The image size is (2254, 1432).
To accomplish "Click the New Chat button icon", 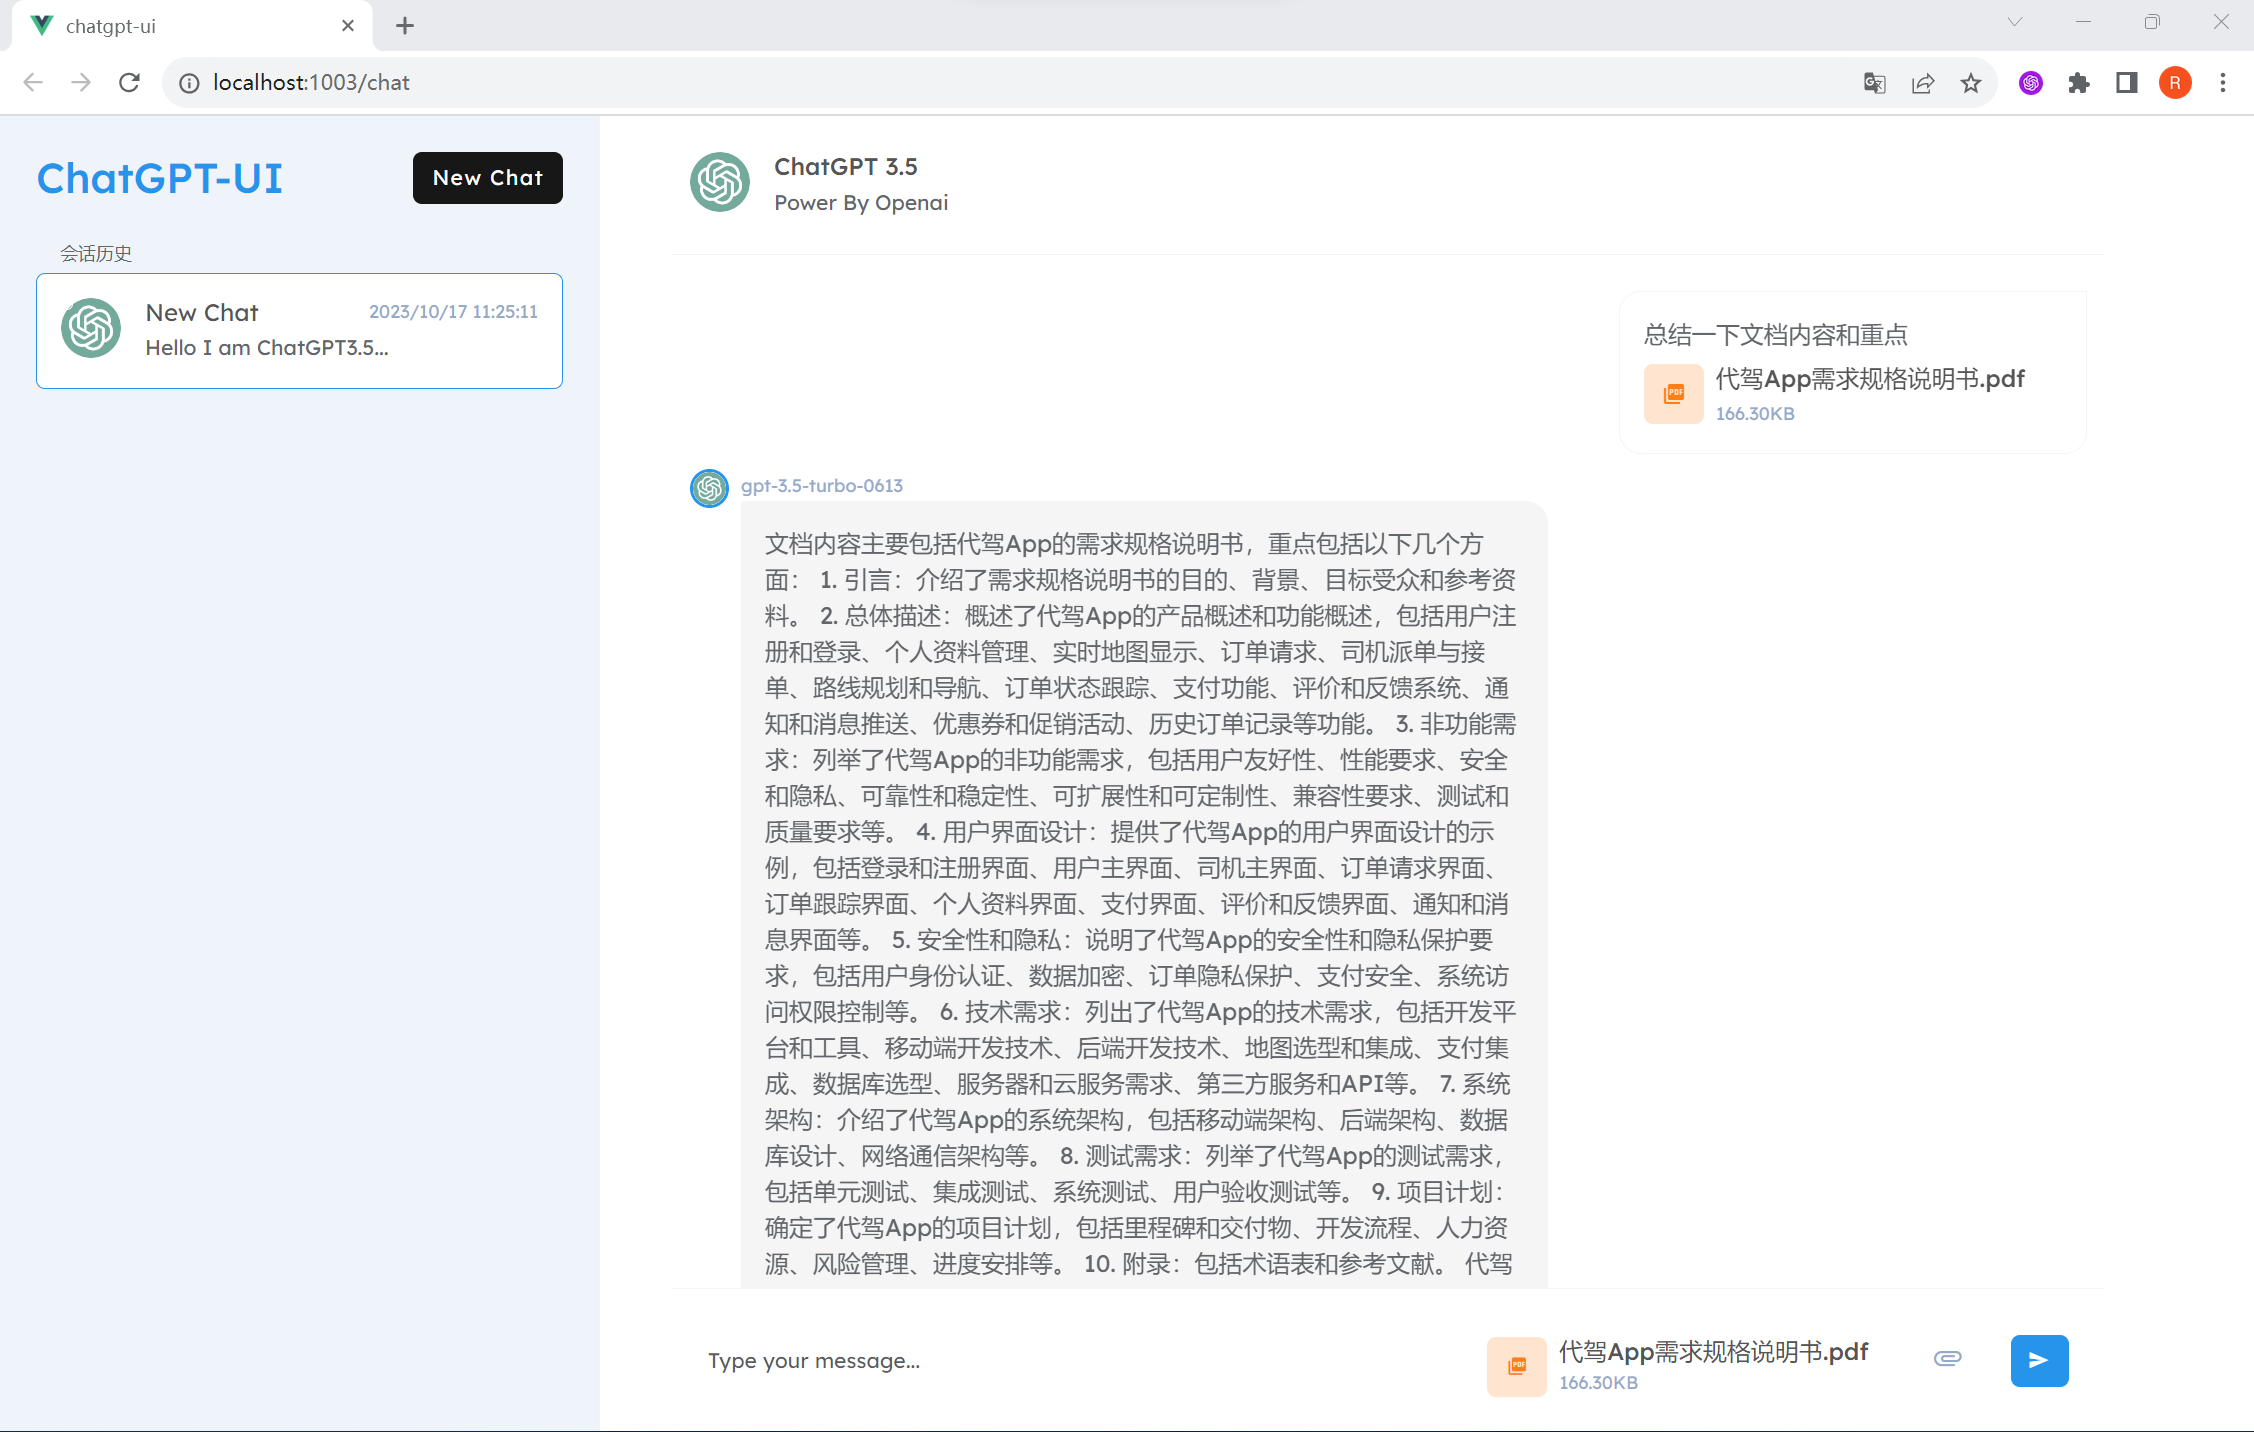I will pyautogui.click(x=486, y=177).
